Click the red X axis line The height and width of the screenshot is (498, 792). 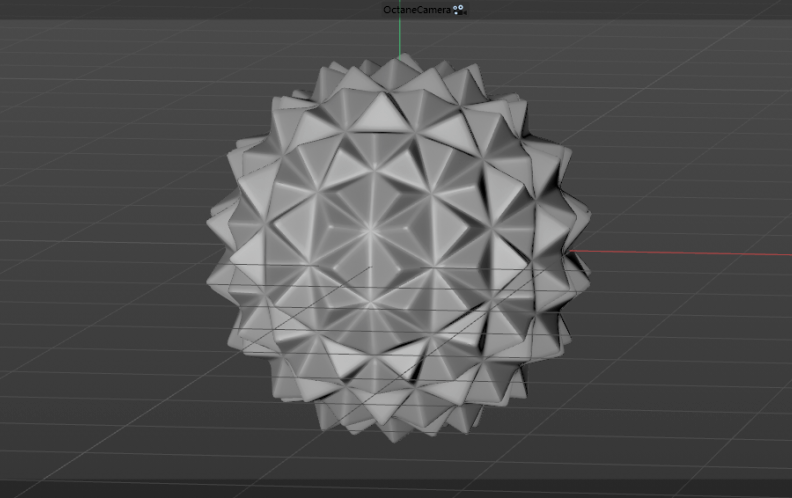click(x=680, y=253)
